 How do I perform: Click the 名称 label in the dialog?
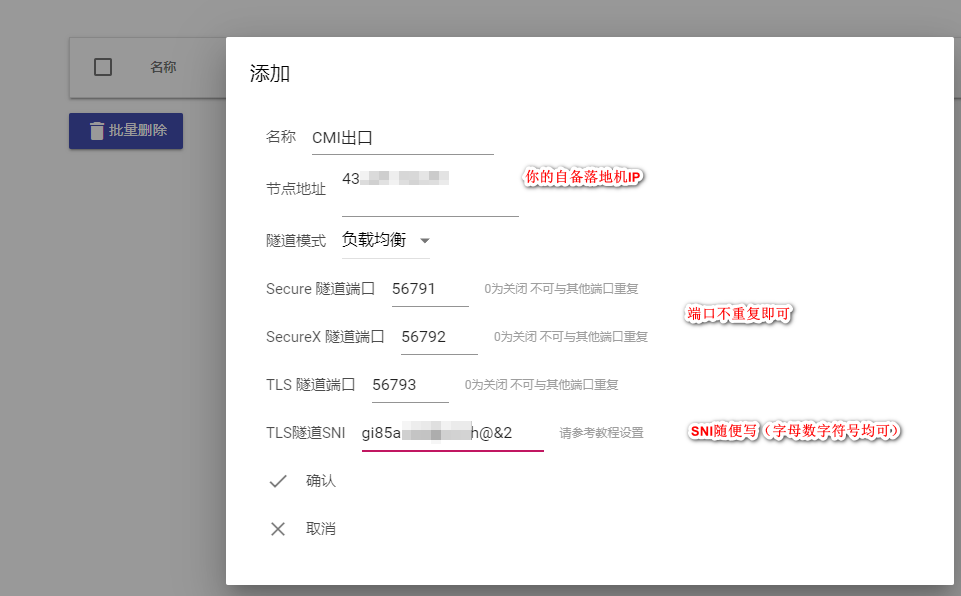tap(281, 137)
